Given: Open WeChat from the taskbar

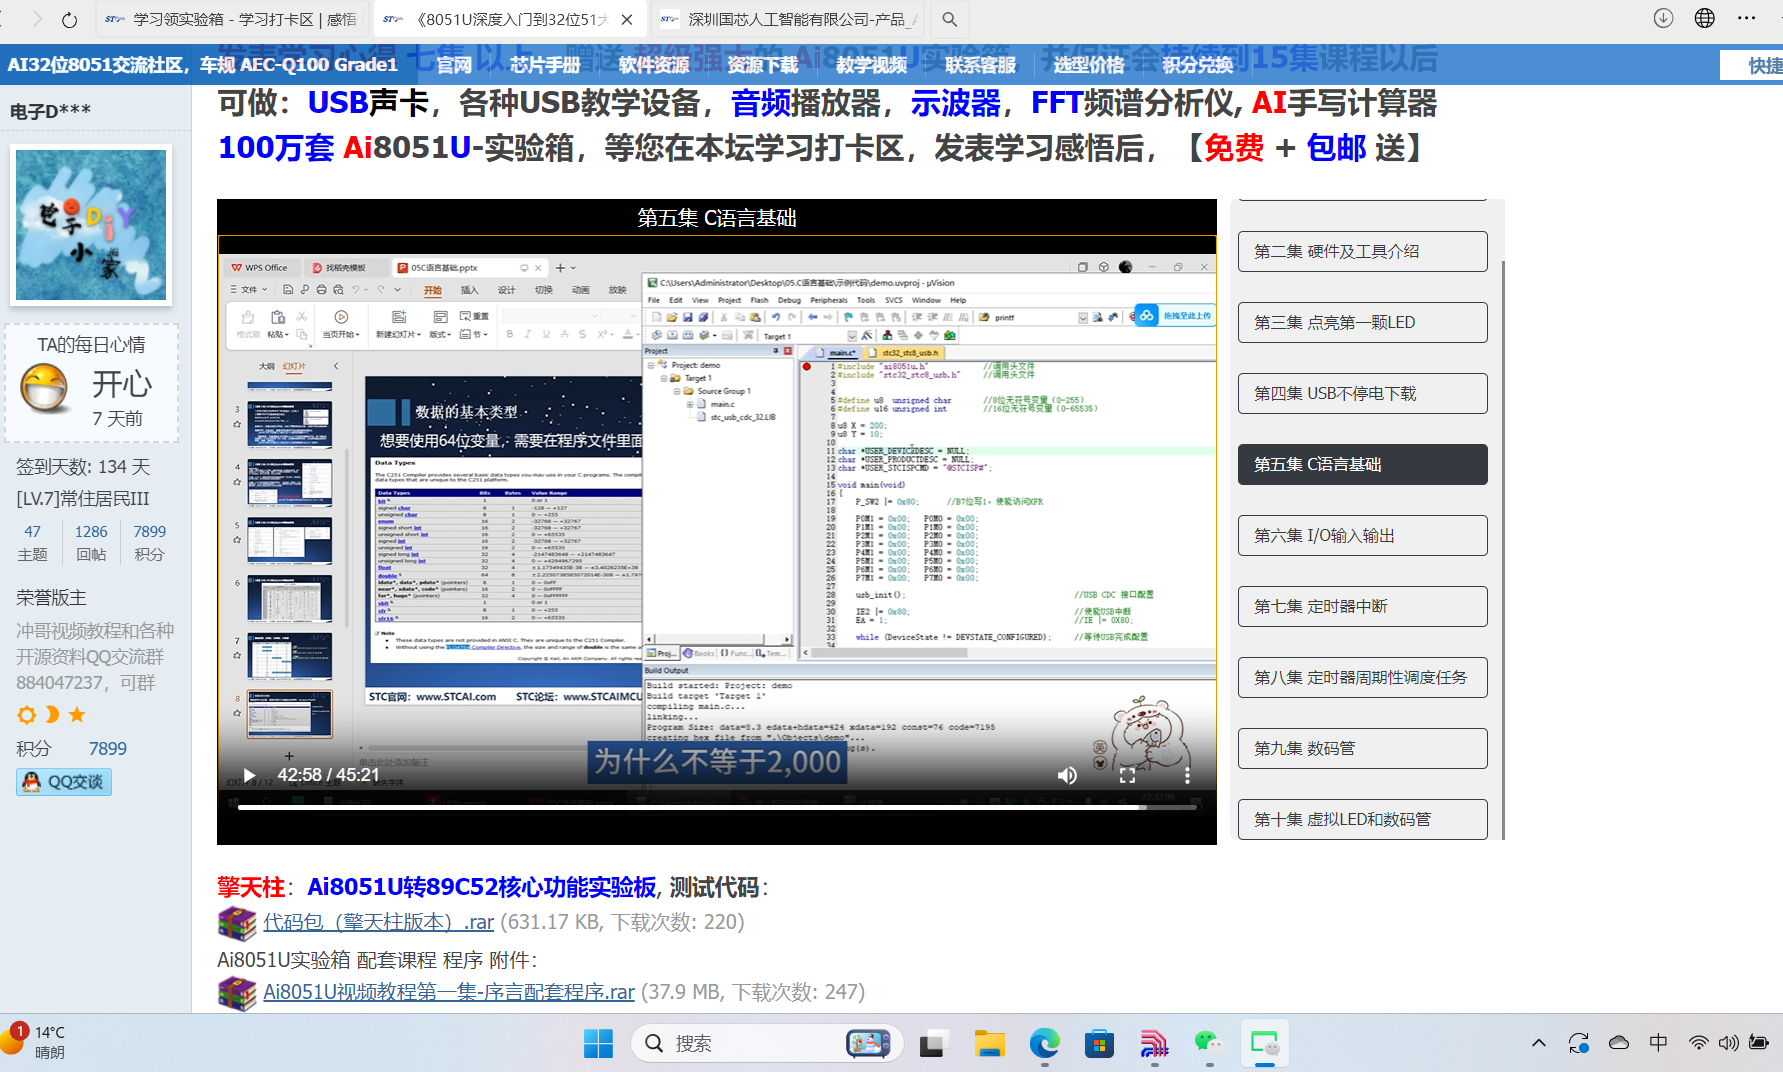Looking at the screenshot, I should pyautogui.click(x=1209, y=1043).
